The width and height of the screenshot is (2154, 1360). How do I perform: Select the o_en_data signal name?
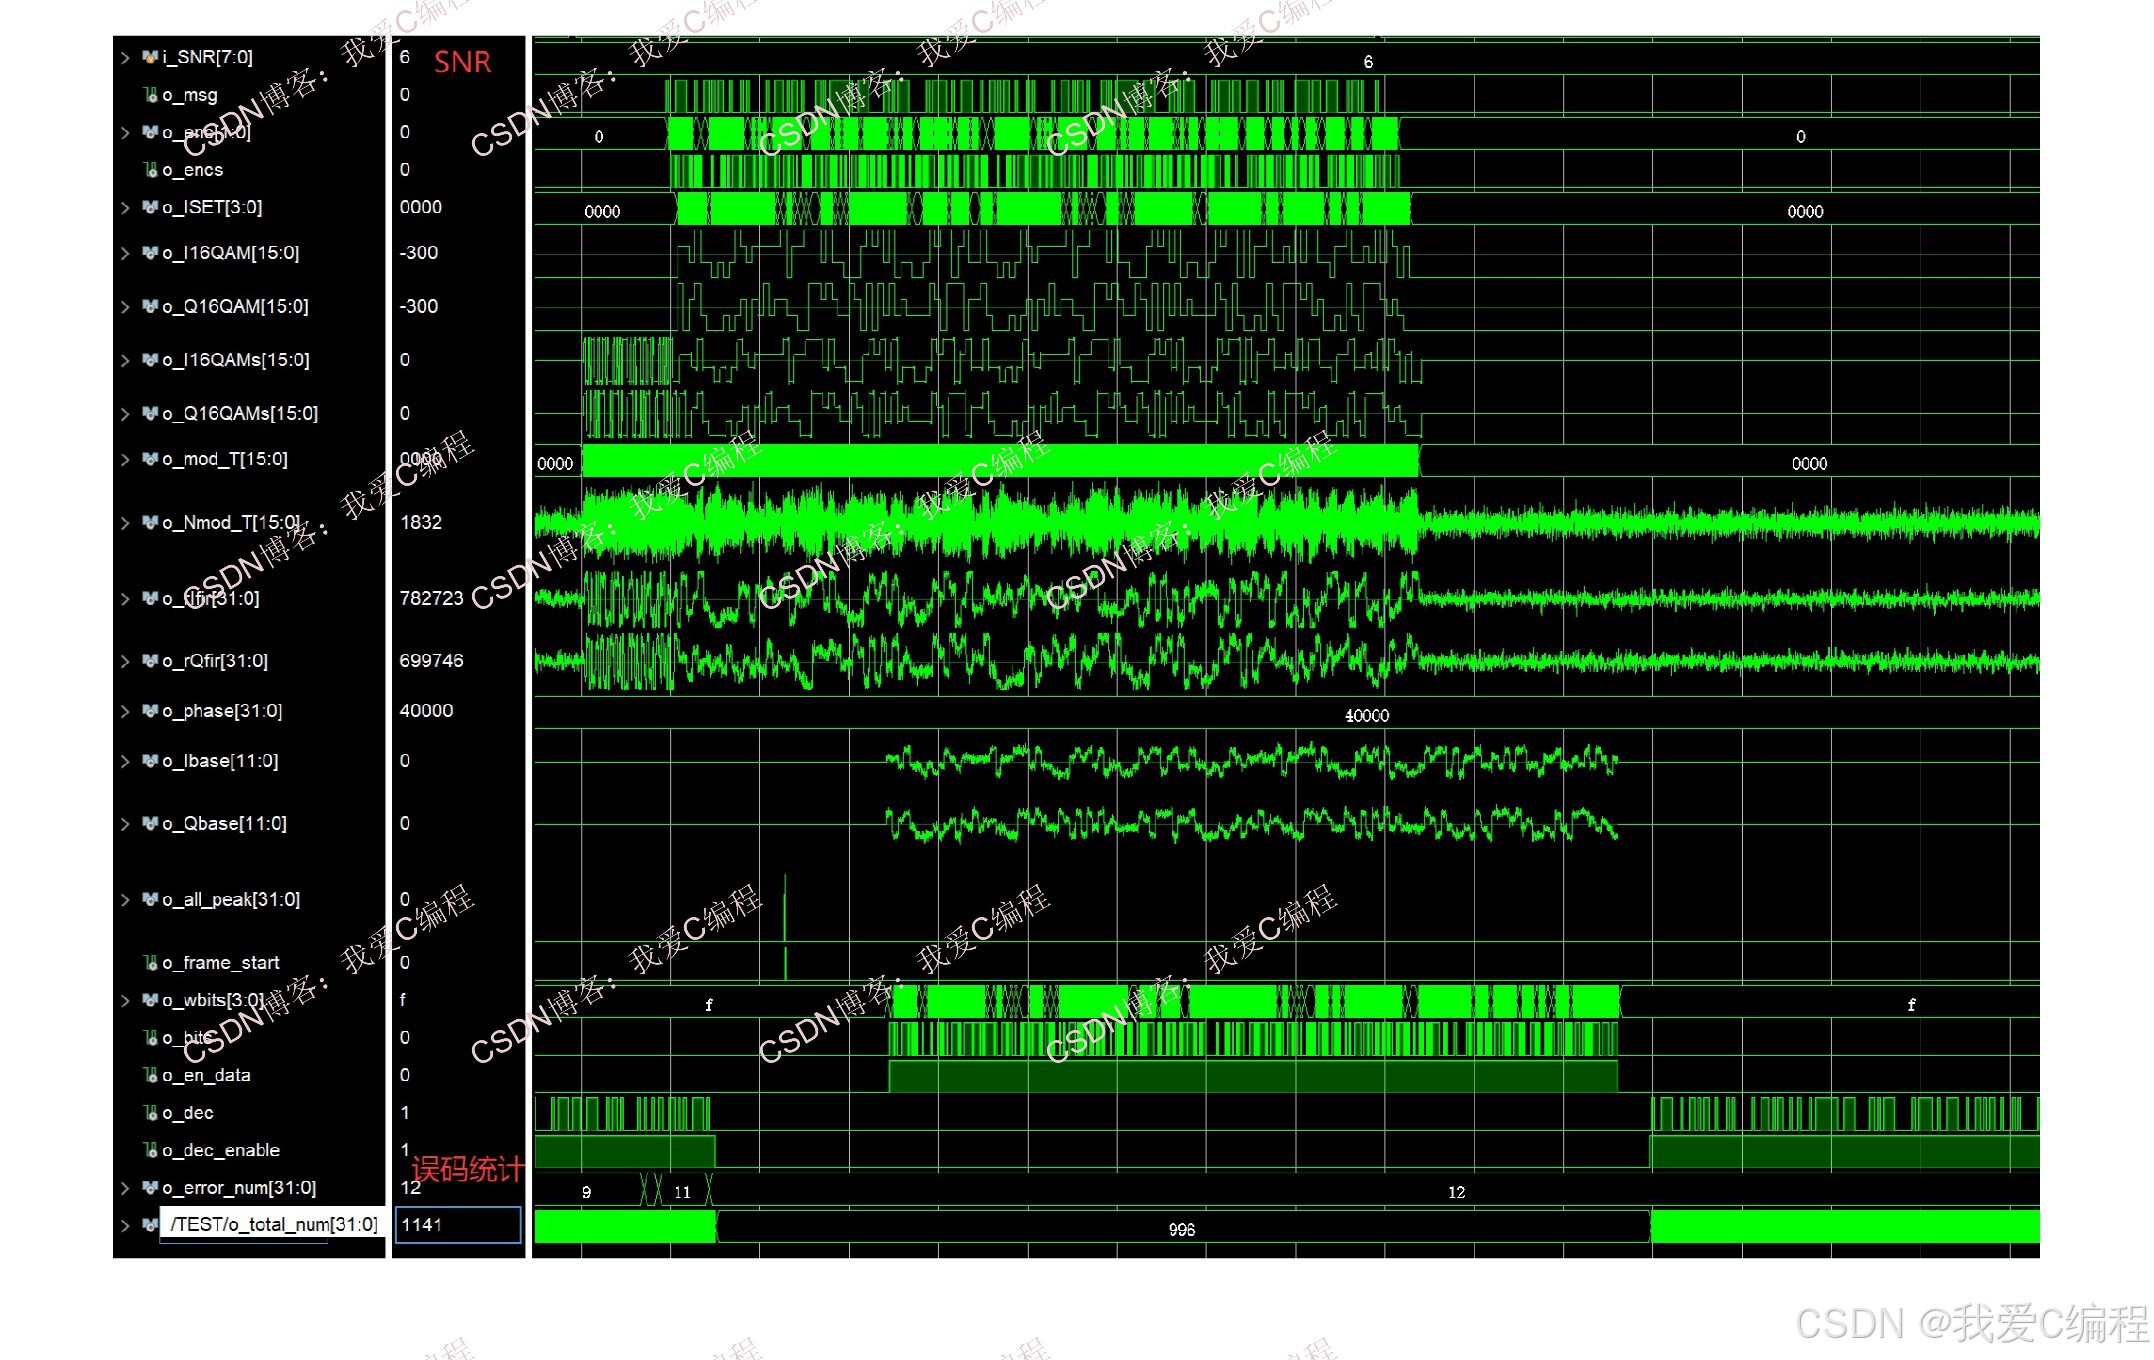coord(206,1075)
